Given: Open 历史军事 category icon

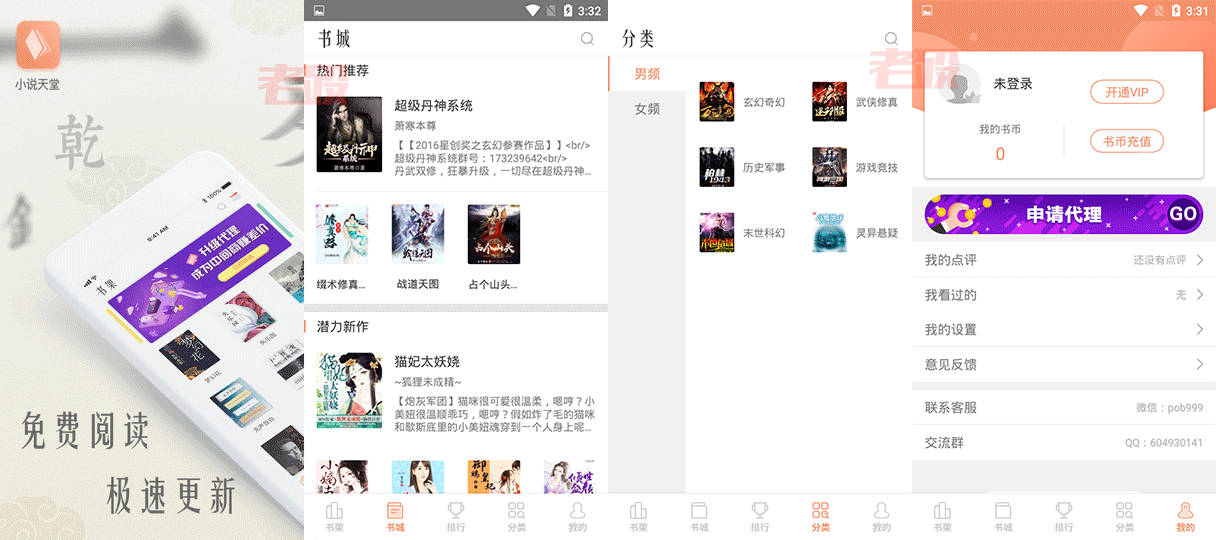Looking at the screenshot, I should coord(717,167).
